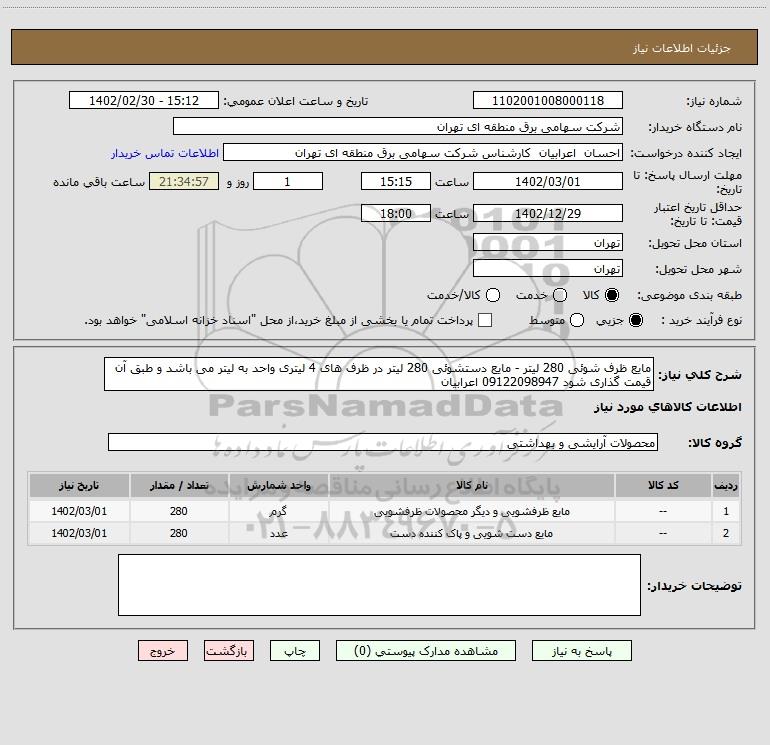Select the کالا/خدمت radio button
770x745 pixels.
point(493,295)
